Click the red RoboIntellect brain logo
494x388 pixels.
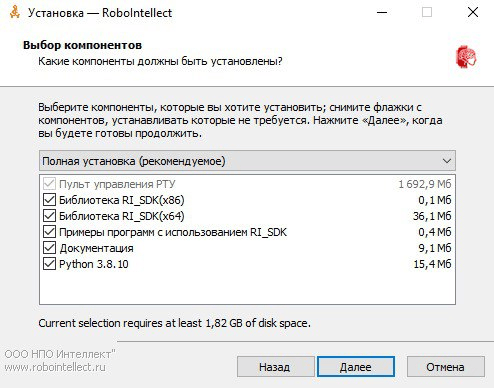pyautogui.click(x=466, y=57)
